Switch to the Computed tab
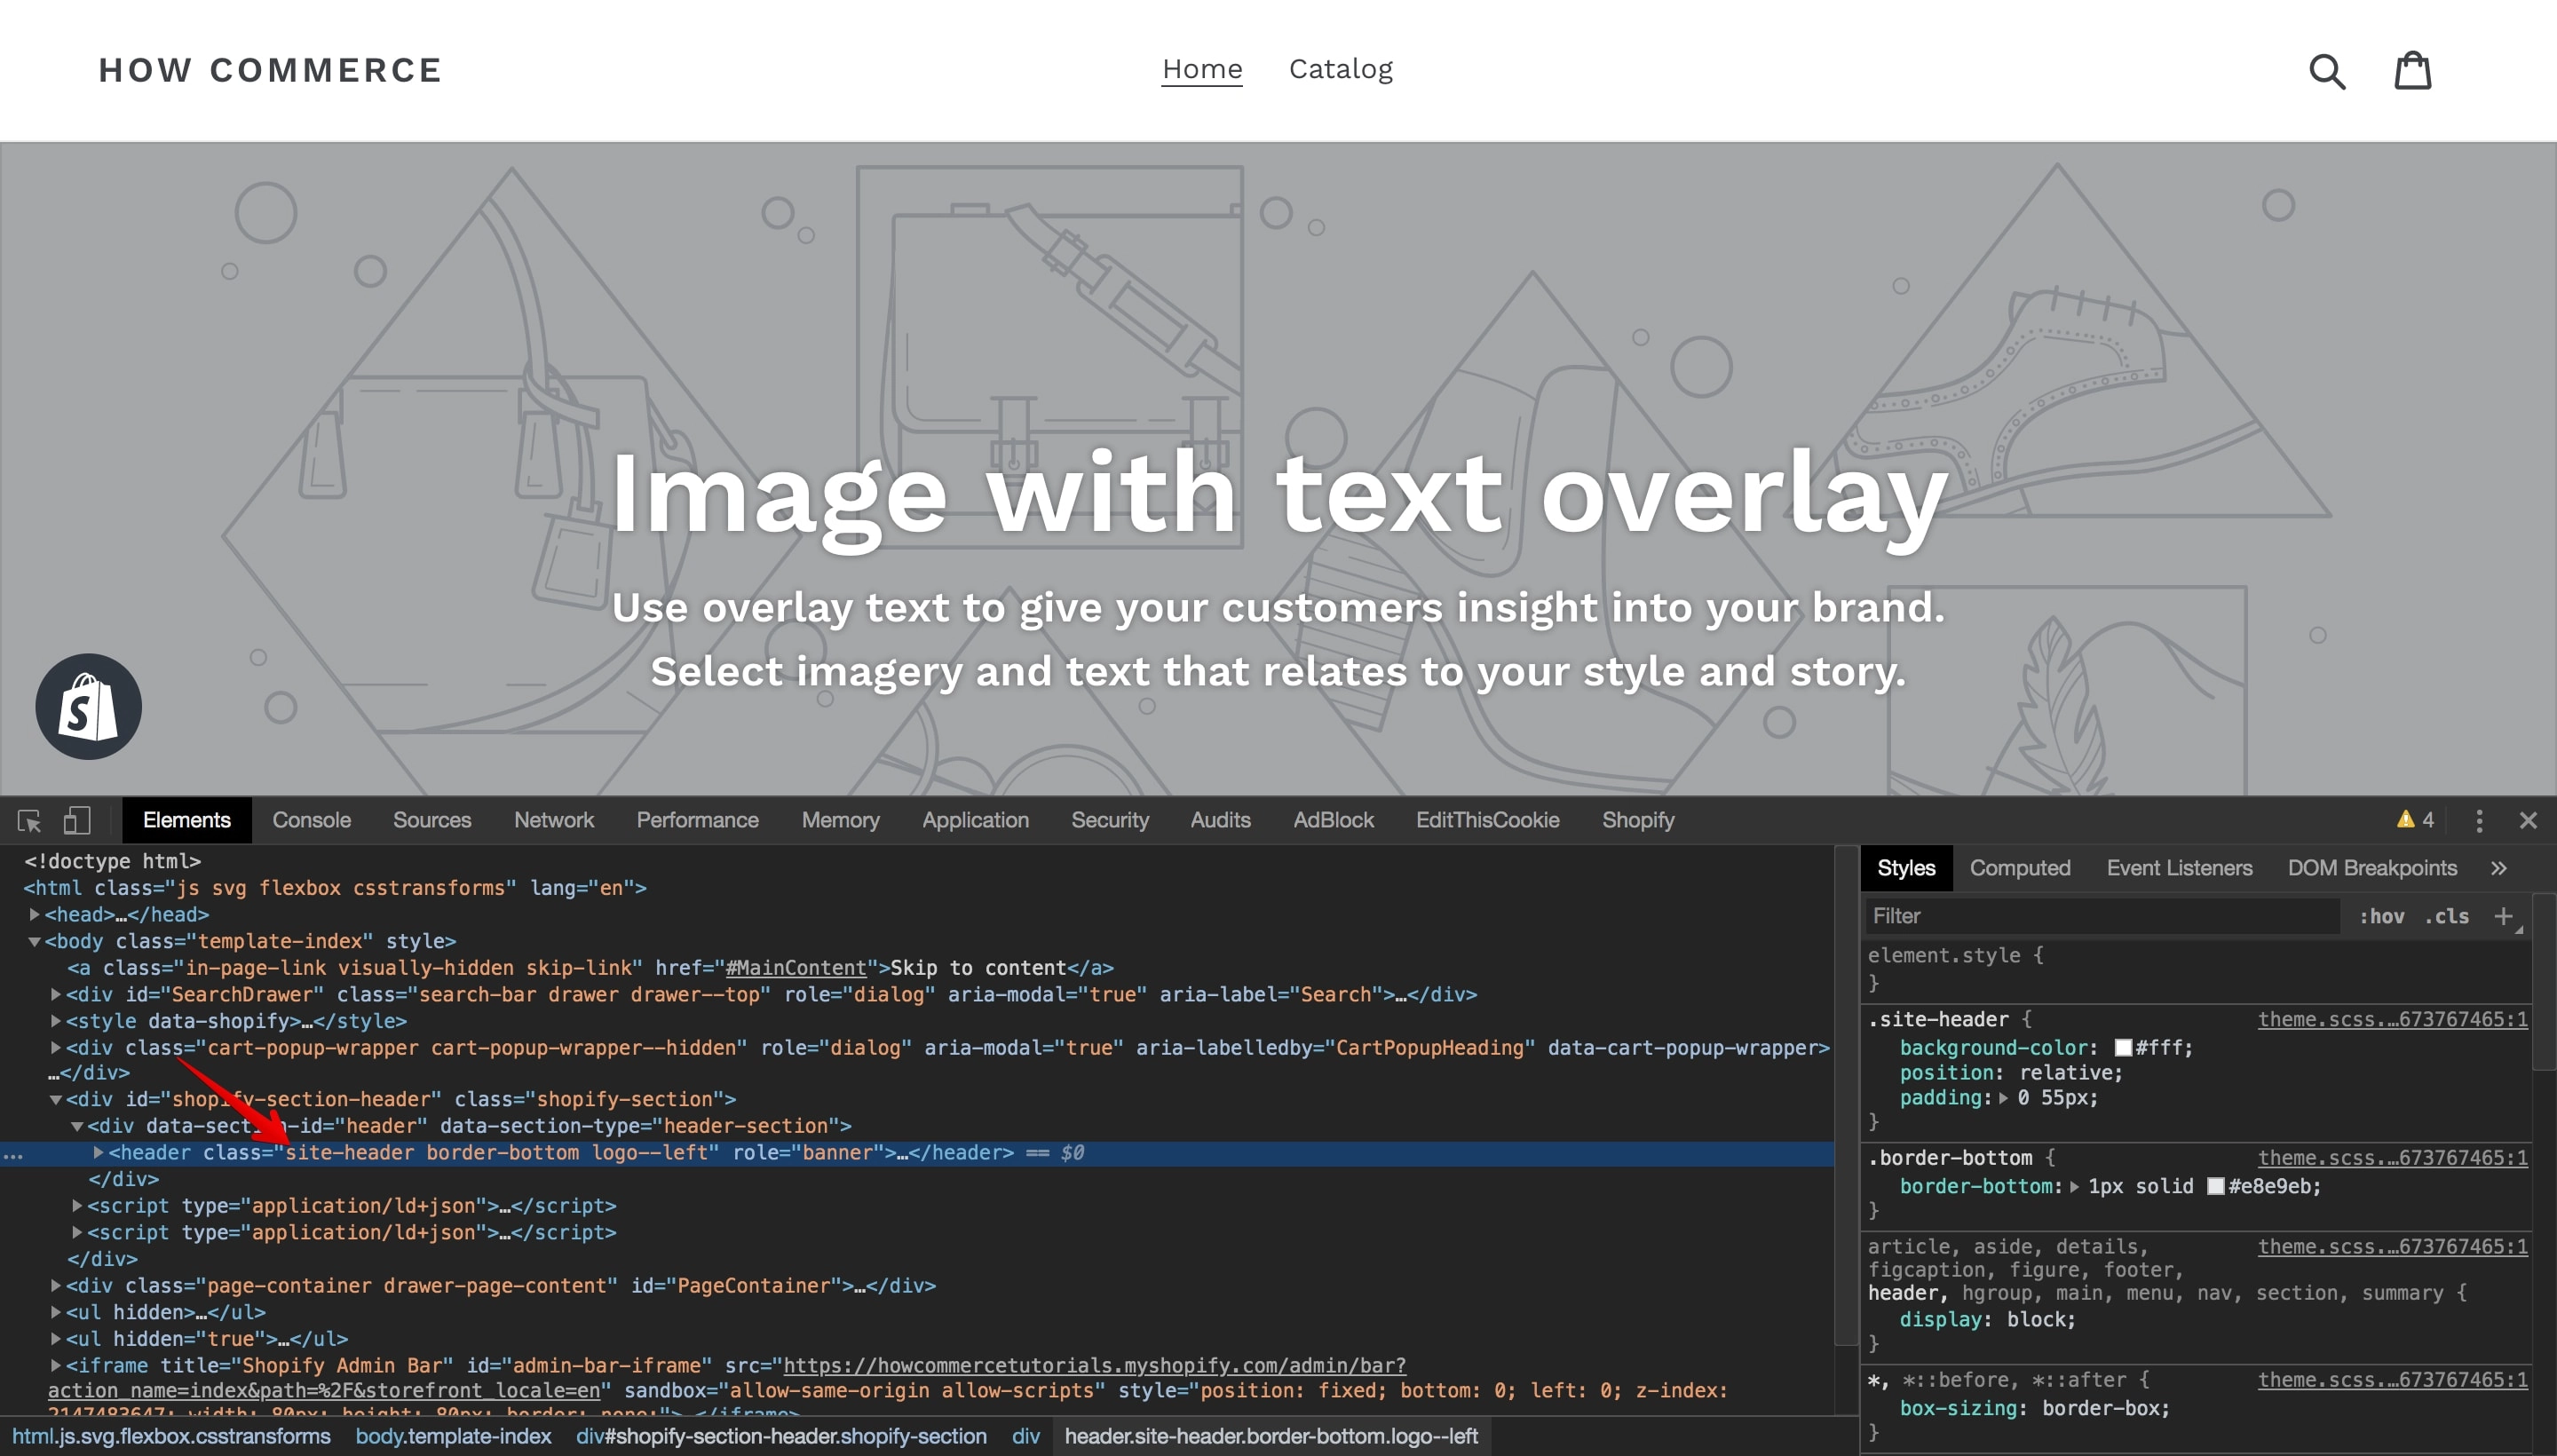This screenshot has height=1456, width=2557. coord(2020,868)
